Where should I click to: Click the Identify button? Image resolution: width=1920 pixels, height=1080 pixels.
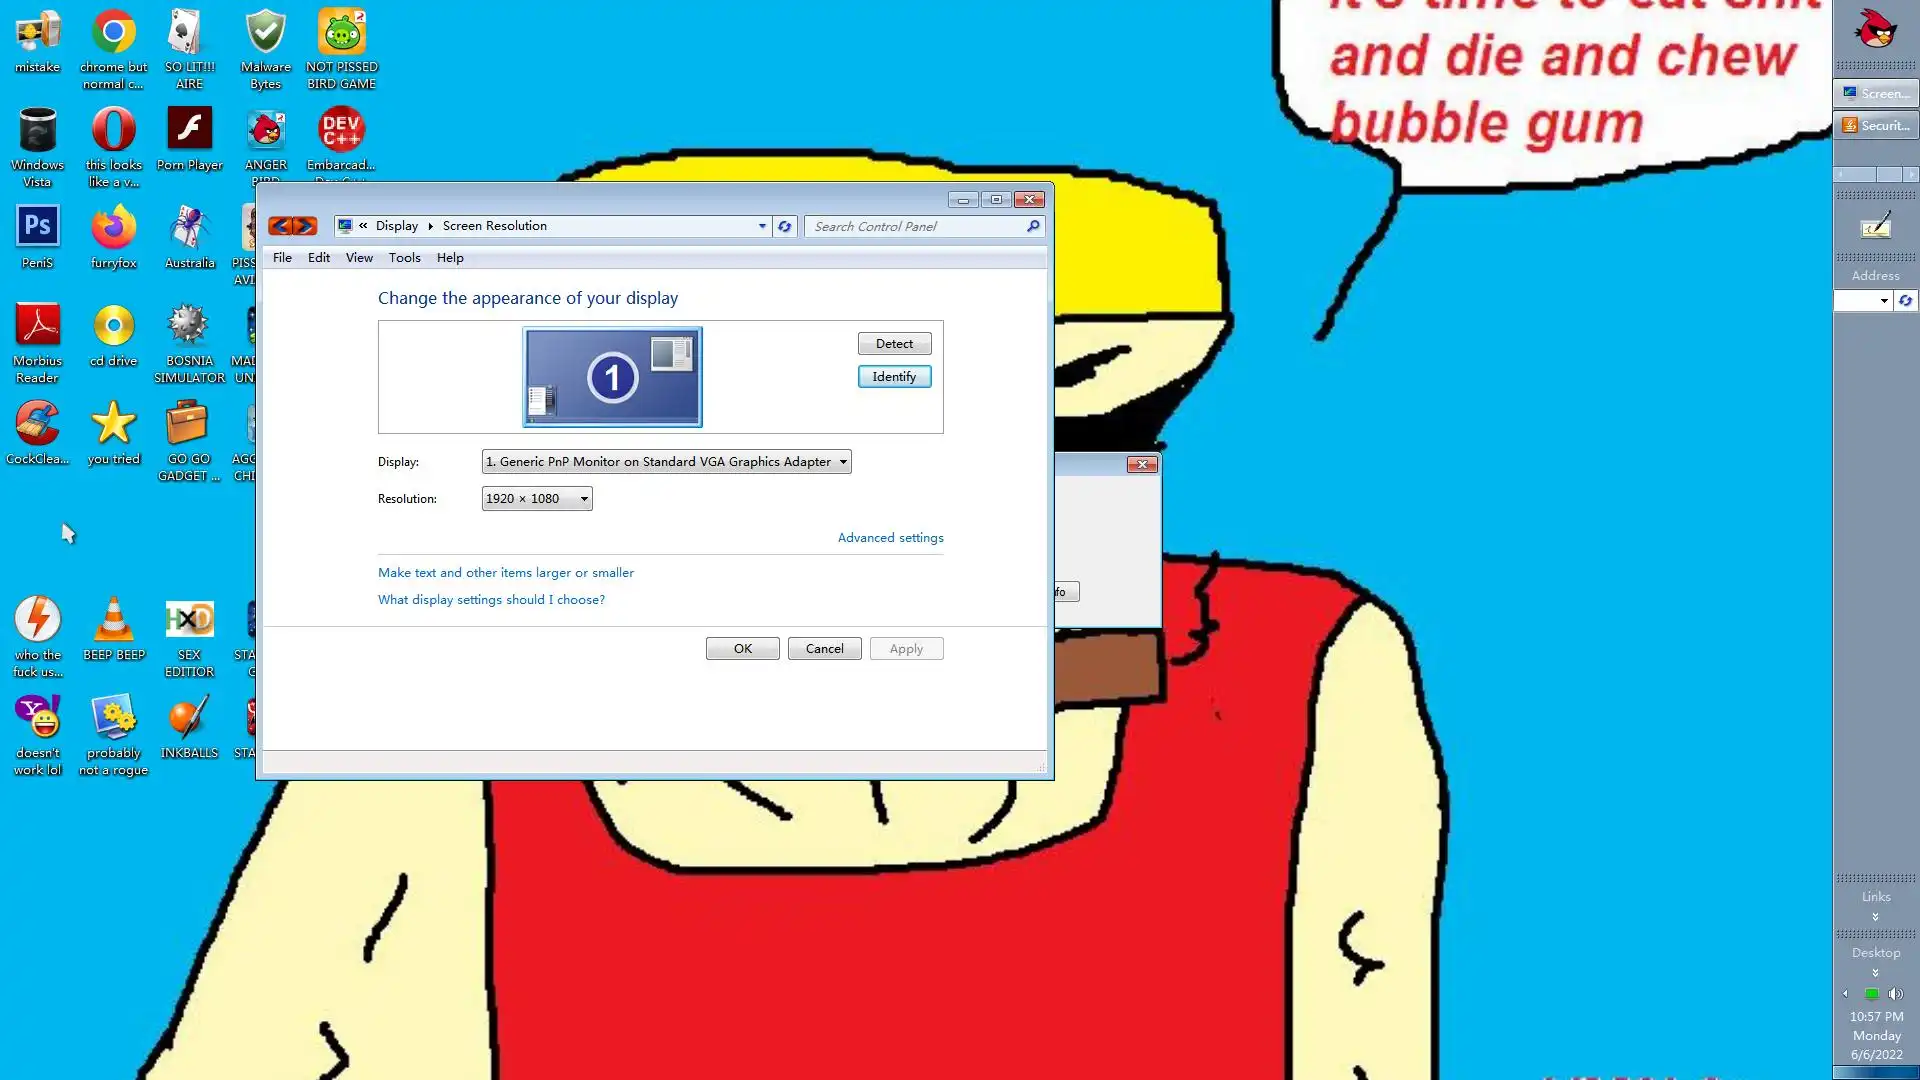click(894, 377)
